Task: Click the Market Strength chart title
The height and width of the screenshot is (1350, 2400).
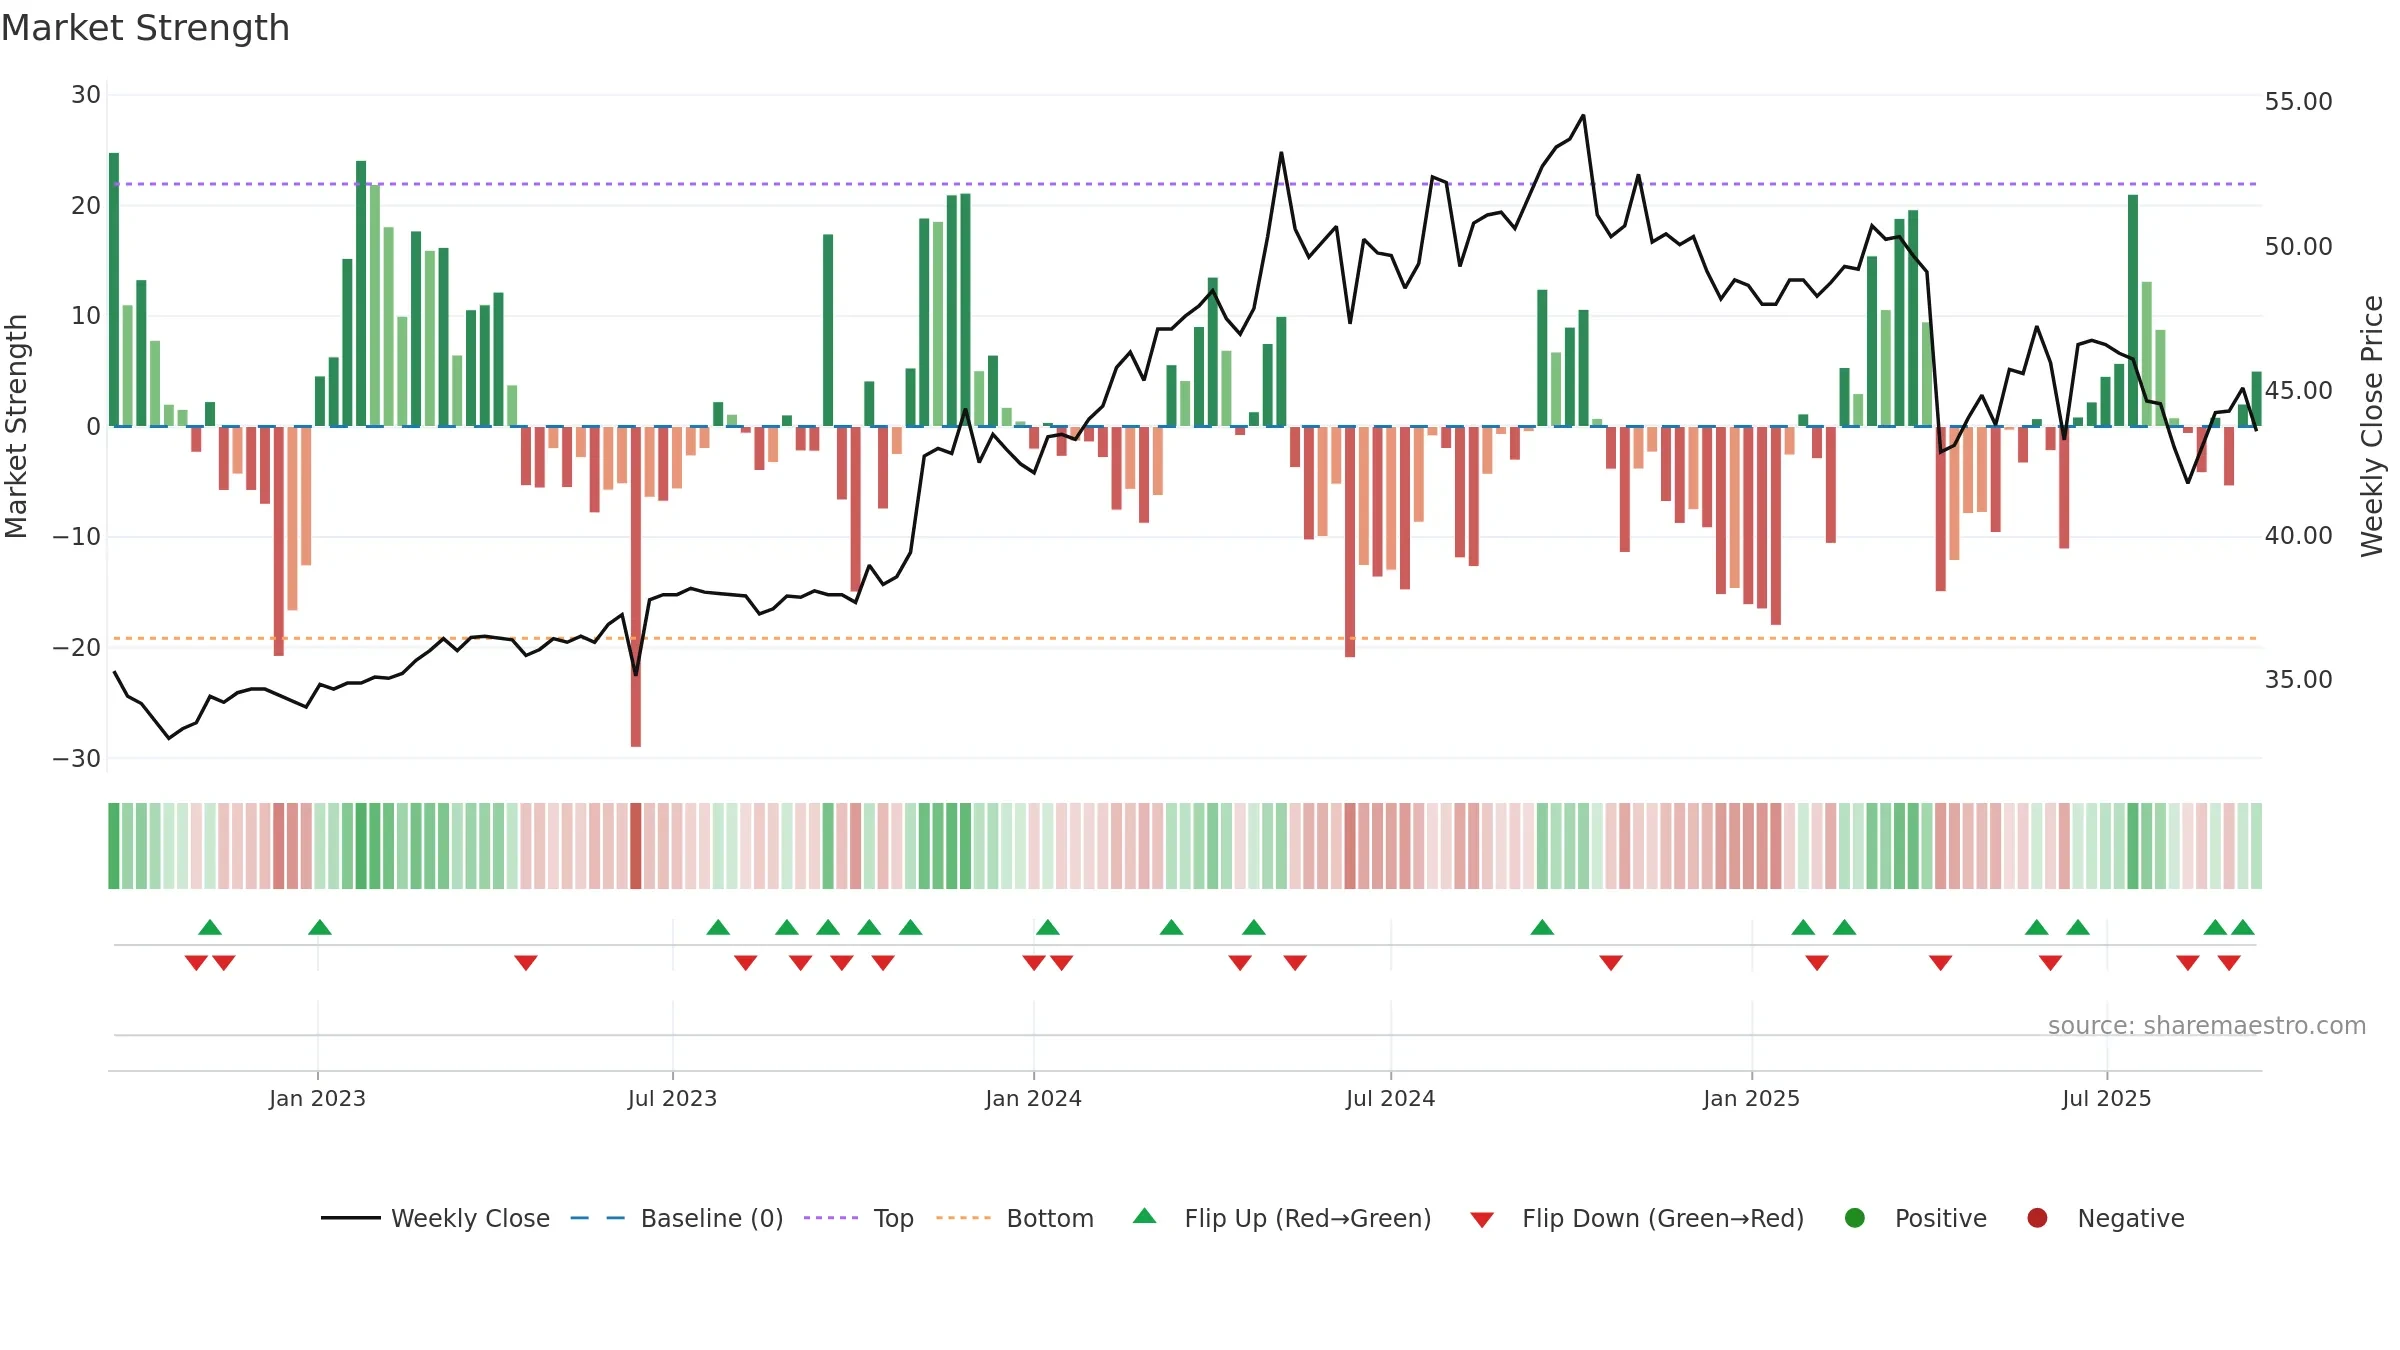Action: tap(145, 28)
